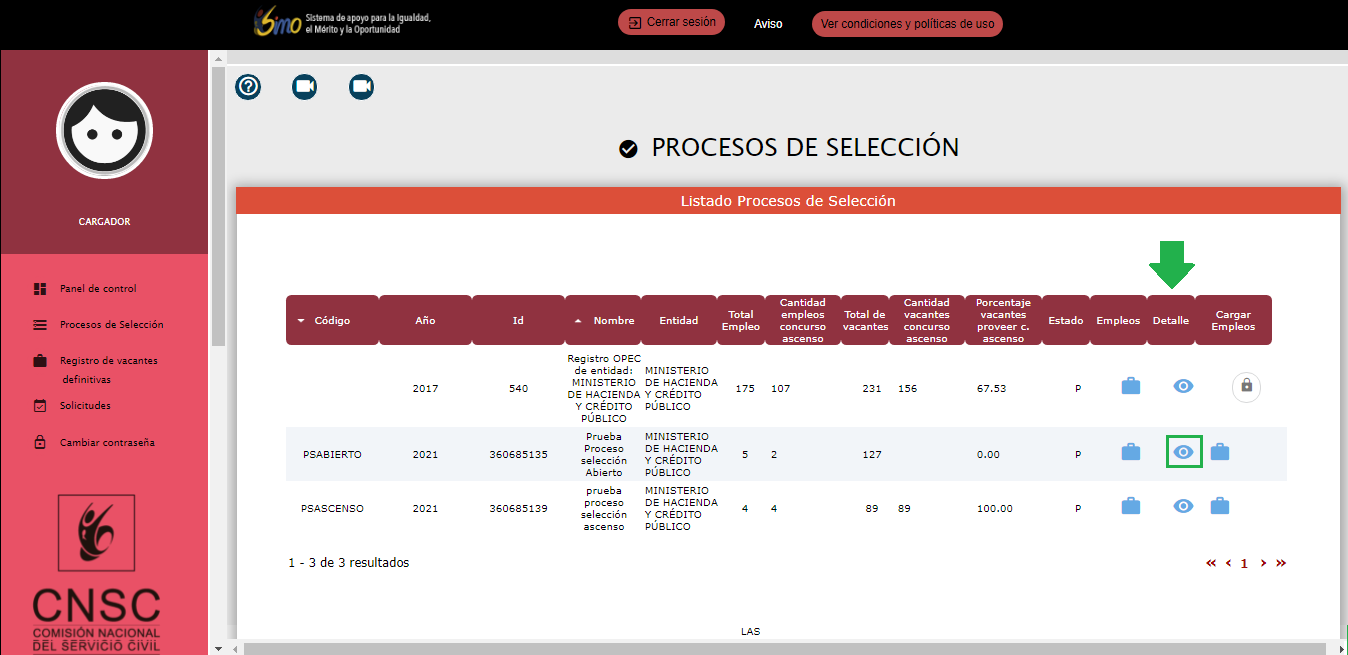The width and height of the screenshot is (1348, 655).
Task: Click the user avatar profile picture
Action: point(104,130)
